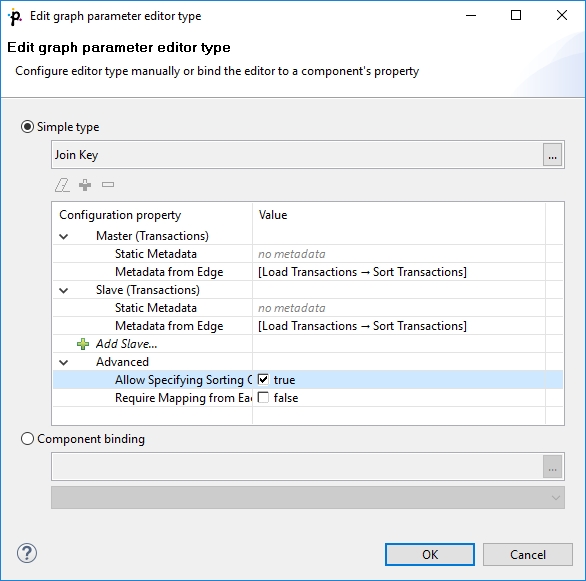
Task: Collapse the Master (Transactions) group
Action: pos(64,237)
